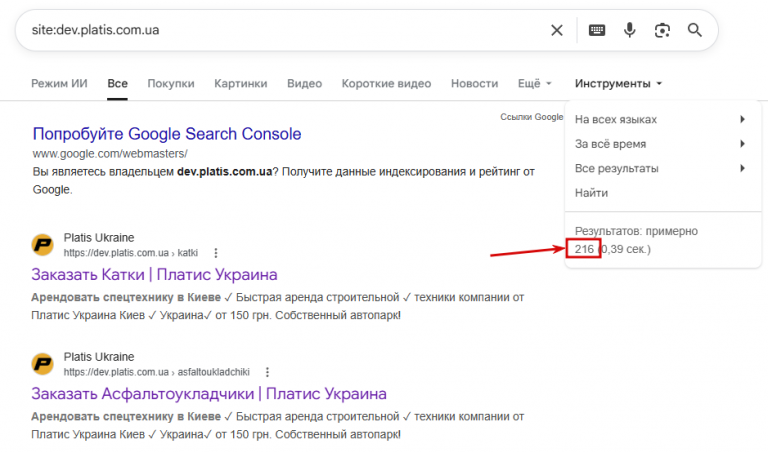Clear the search query with X icon
Viewport: 768px width, 453px height.
pyautogui.click(x=556, y=30)
